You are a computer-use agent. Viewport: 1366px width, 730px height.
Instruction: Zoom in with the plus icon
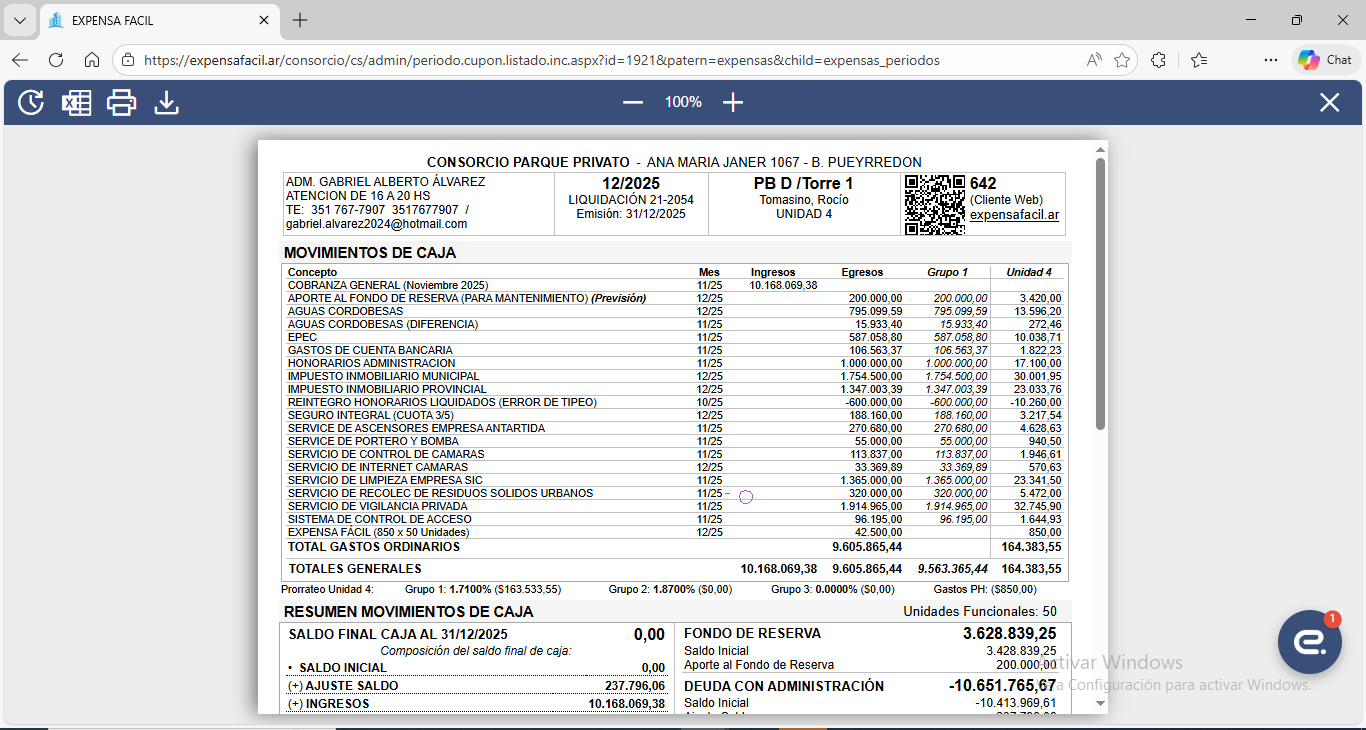click(733, 102)
